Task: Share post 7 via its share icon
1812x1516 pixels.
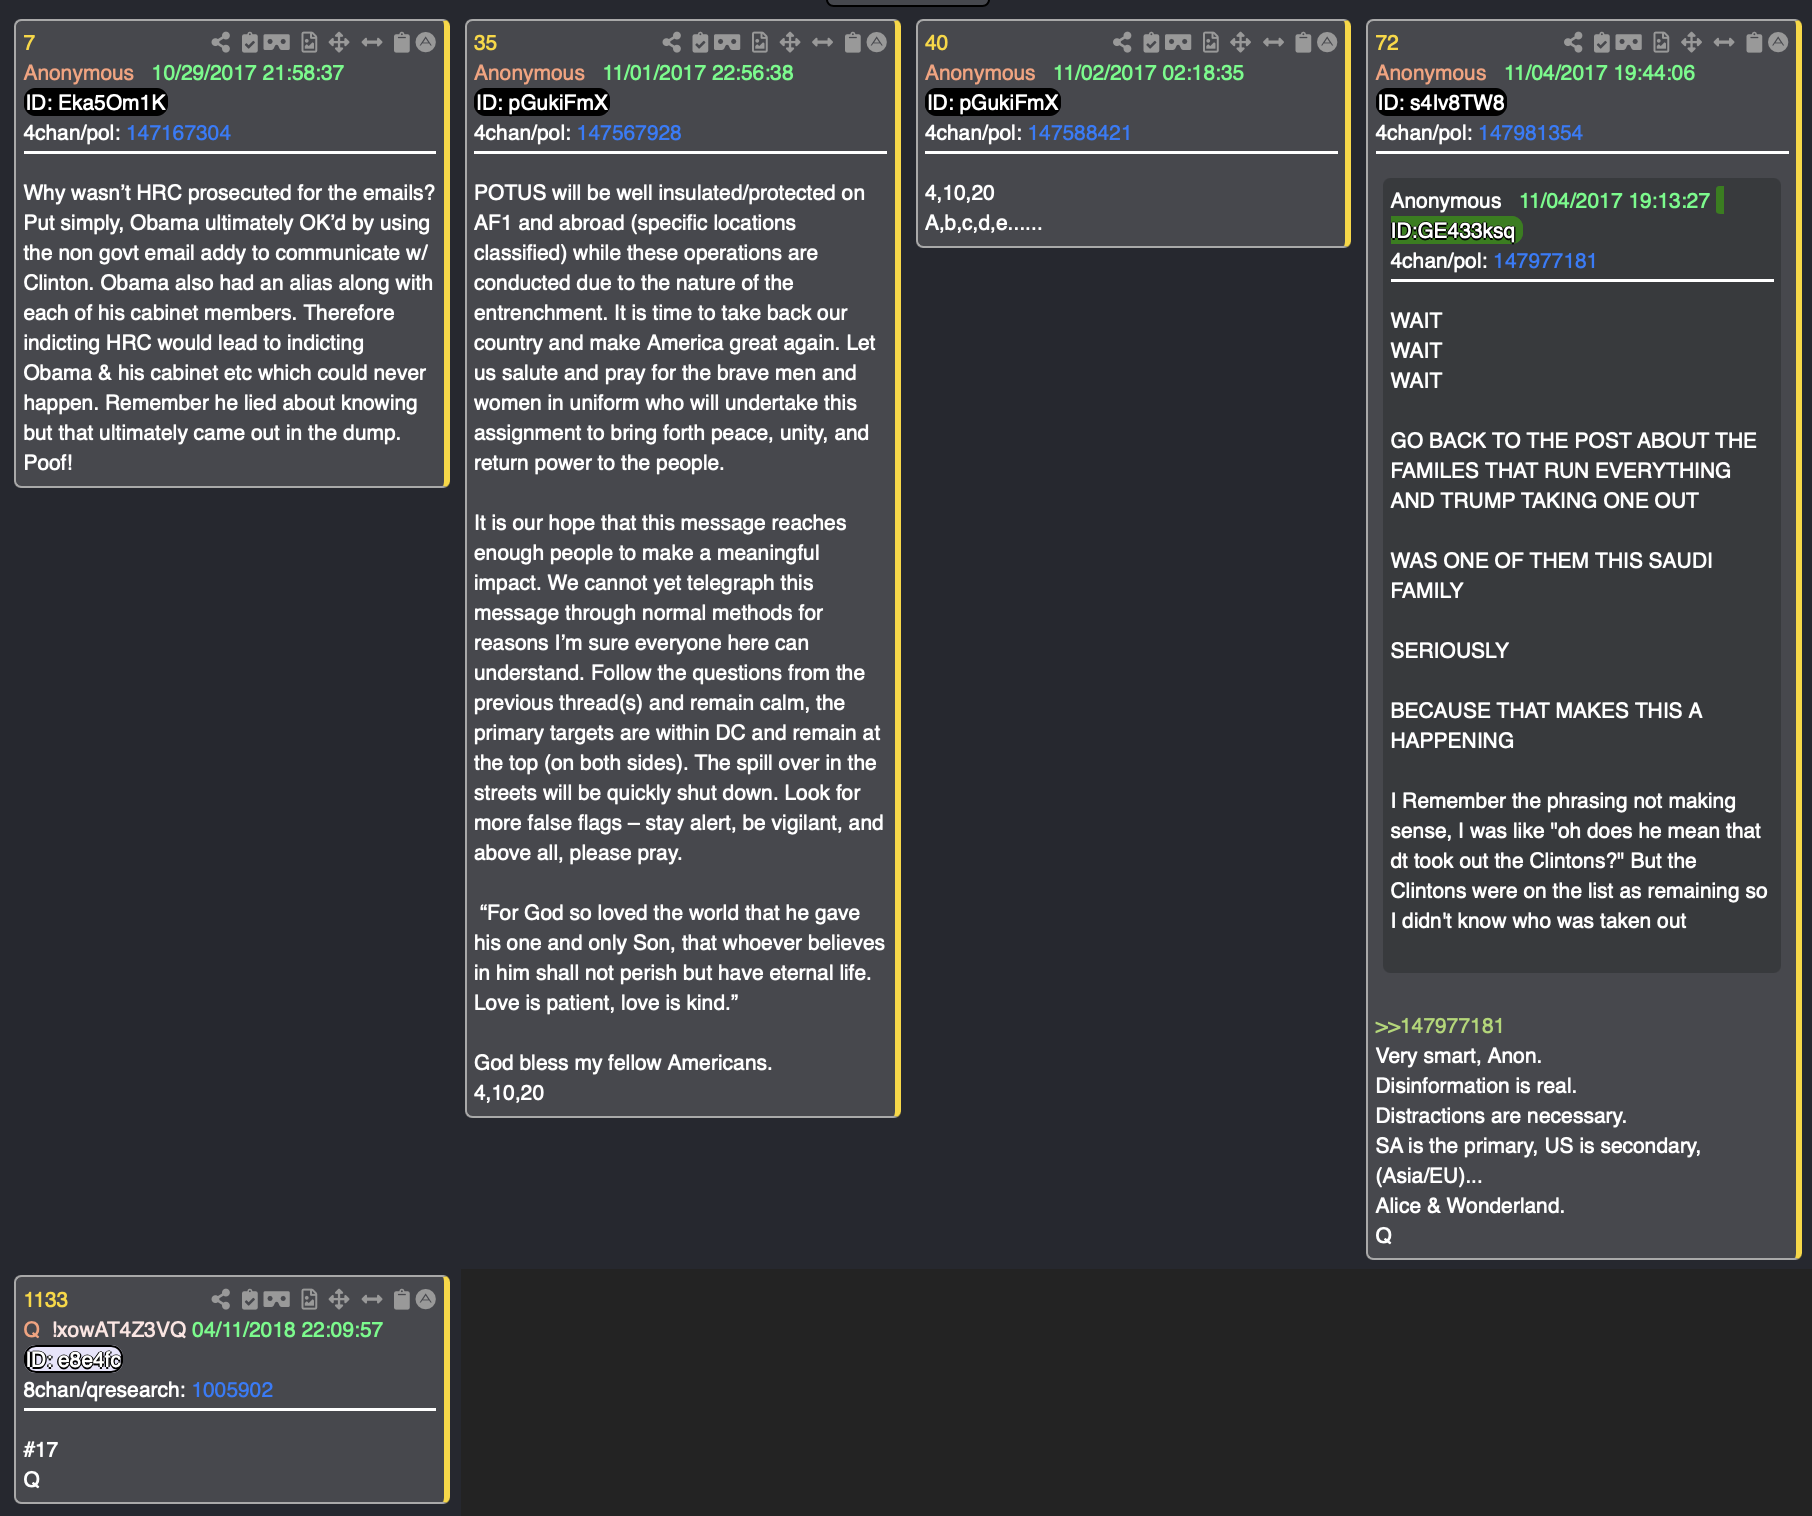Action: pos(221,42)
